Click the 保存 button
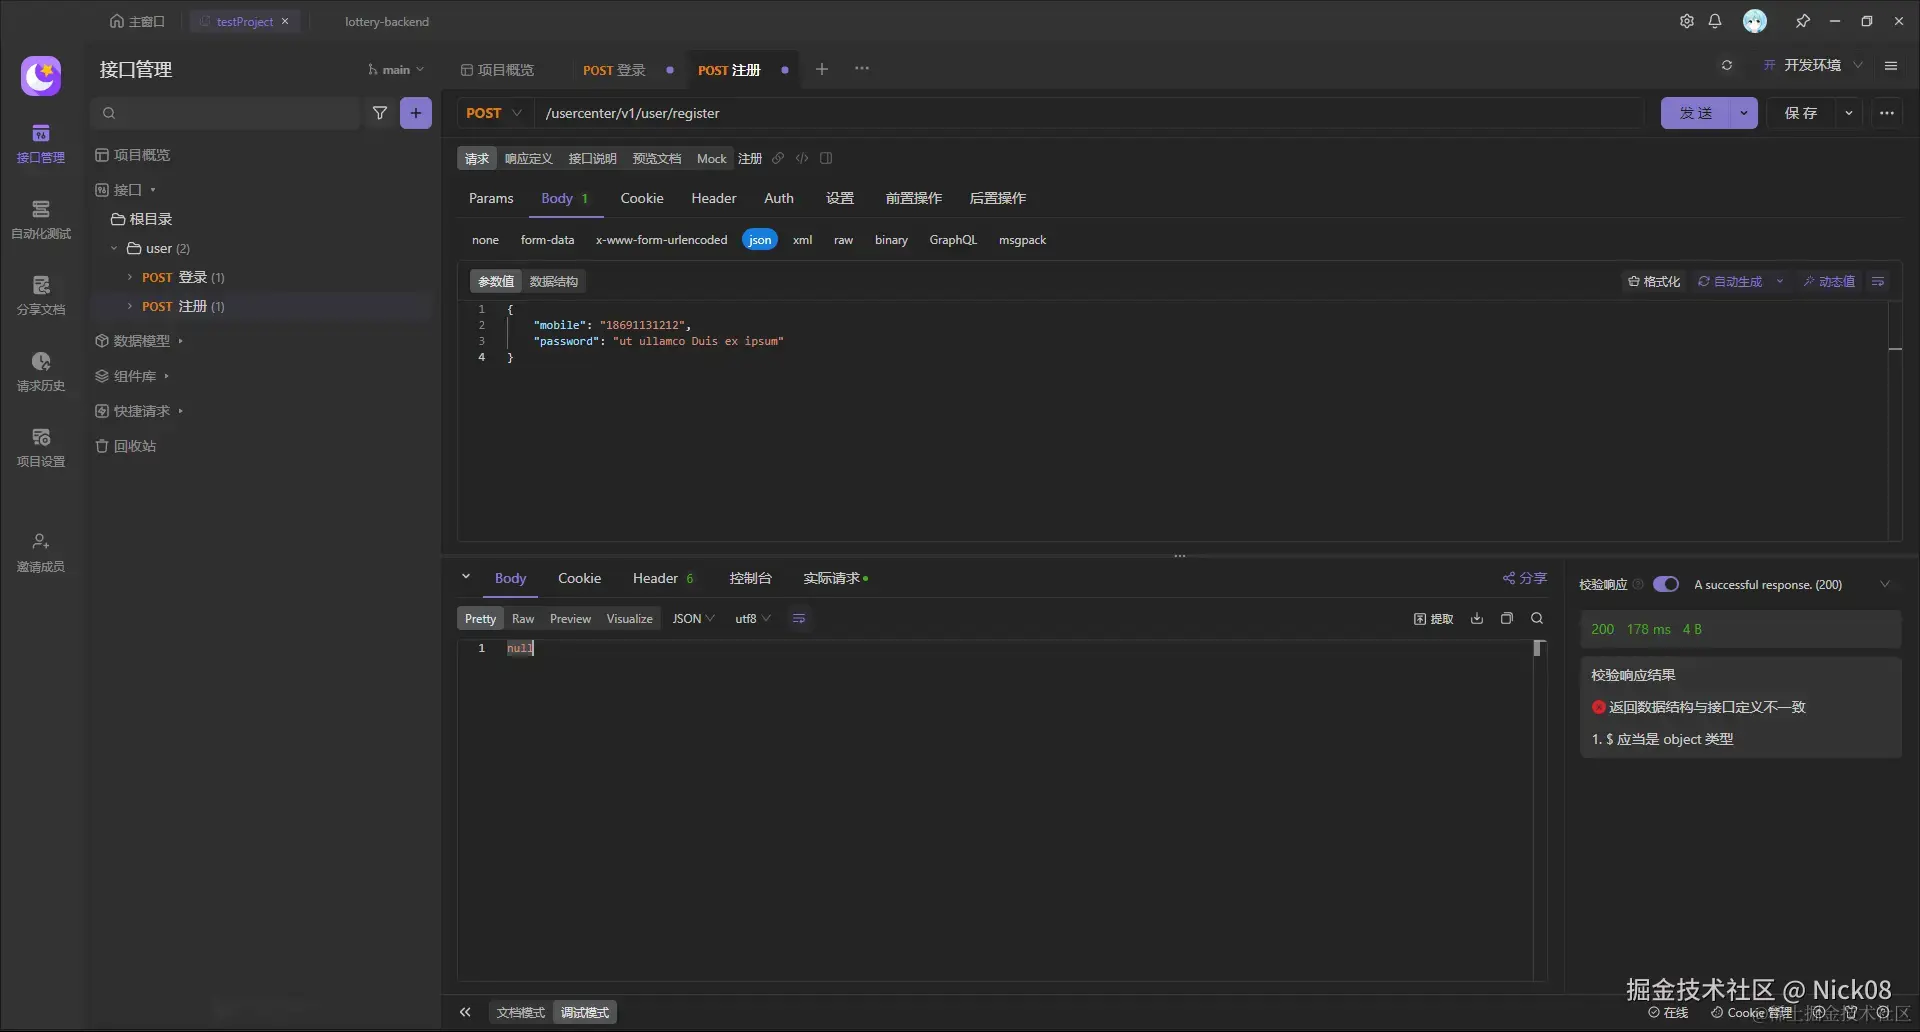This screenshot has height=1032, width=1920. pos(1801,113)
